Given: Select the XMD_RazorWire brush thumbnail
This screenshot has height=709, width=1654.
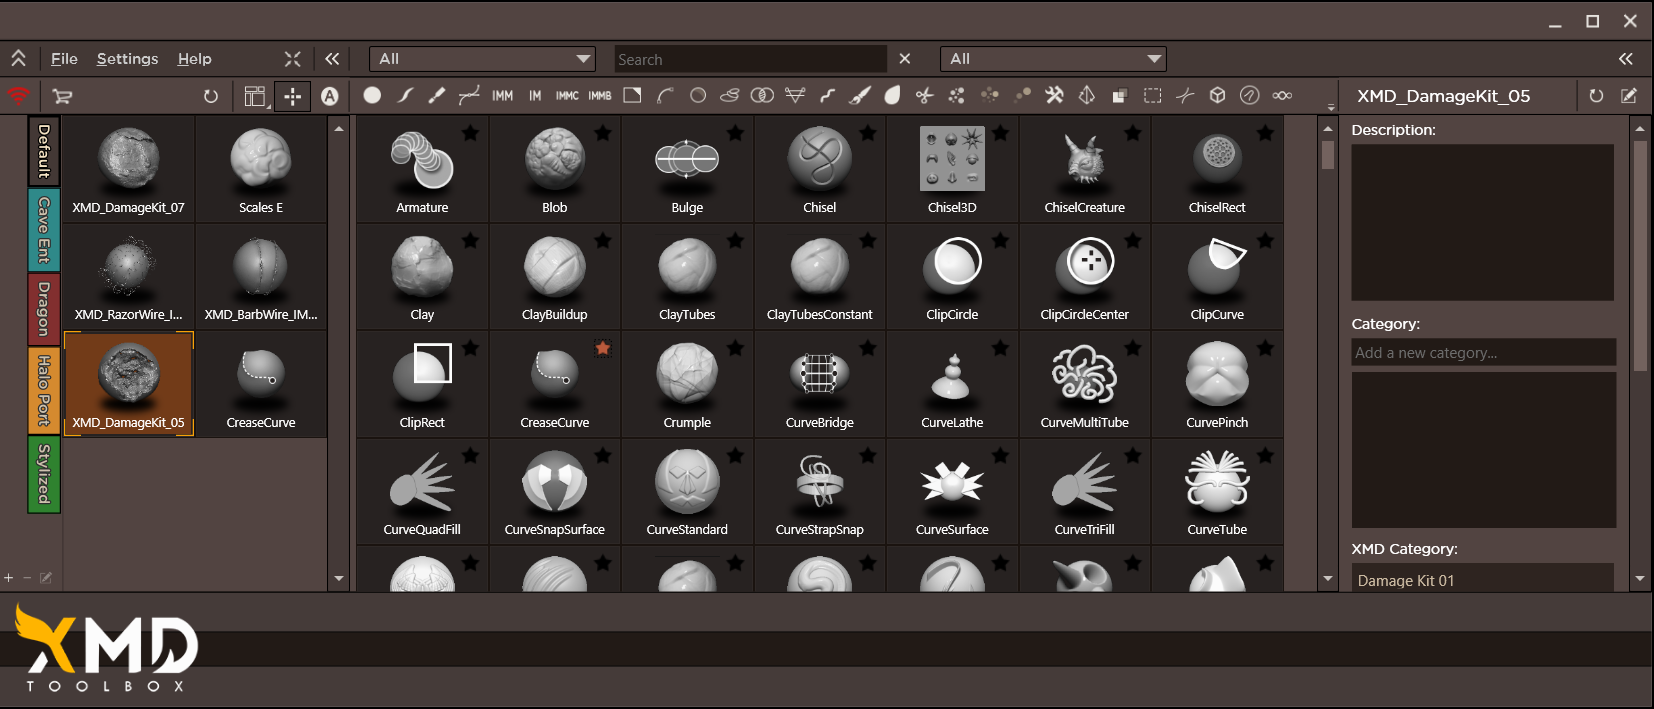Looking at the screenshot, I should pos(129,277).
